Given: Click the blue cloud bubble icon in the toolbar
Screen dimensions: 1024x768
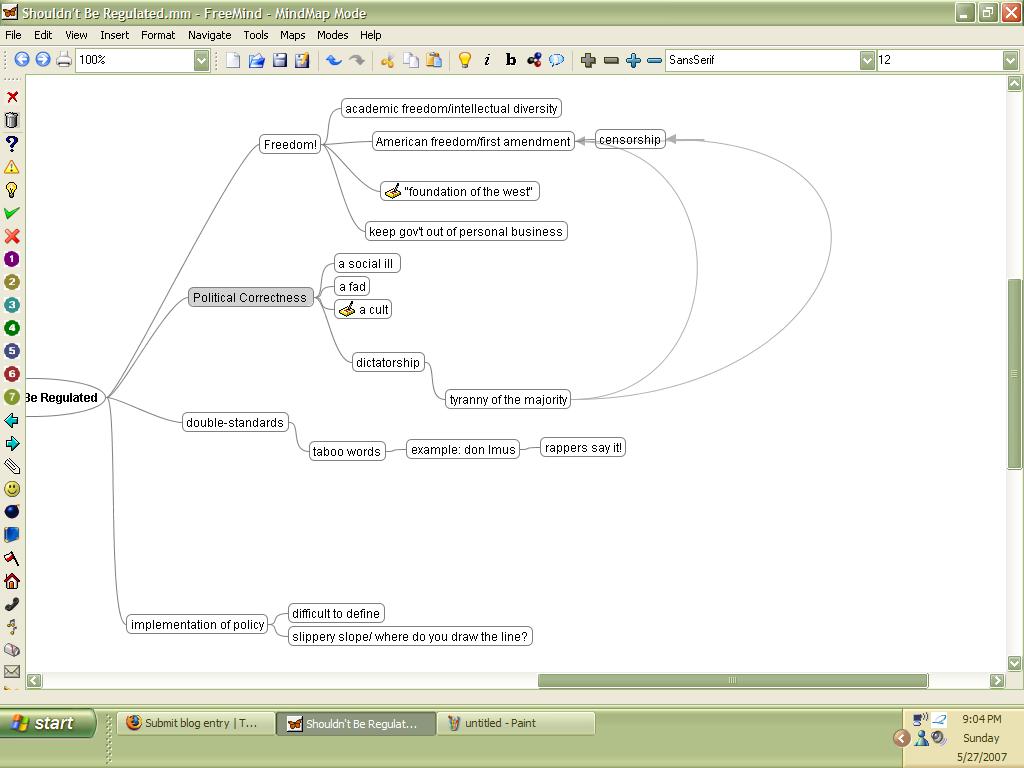Looking at the screenshot, I should pos(556,61).
